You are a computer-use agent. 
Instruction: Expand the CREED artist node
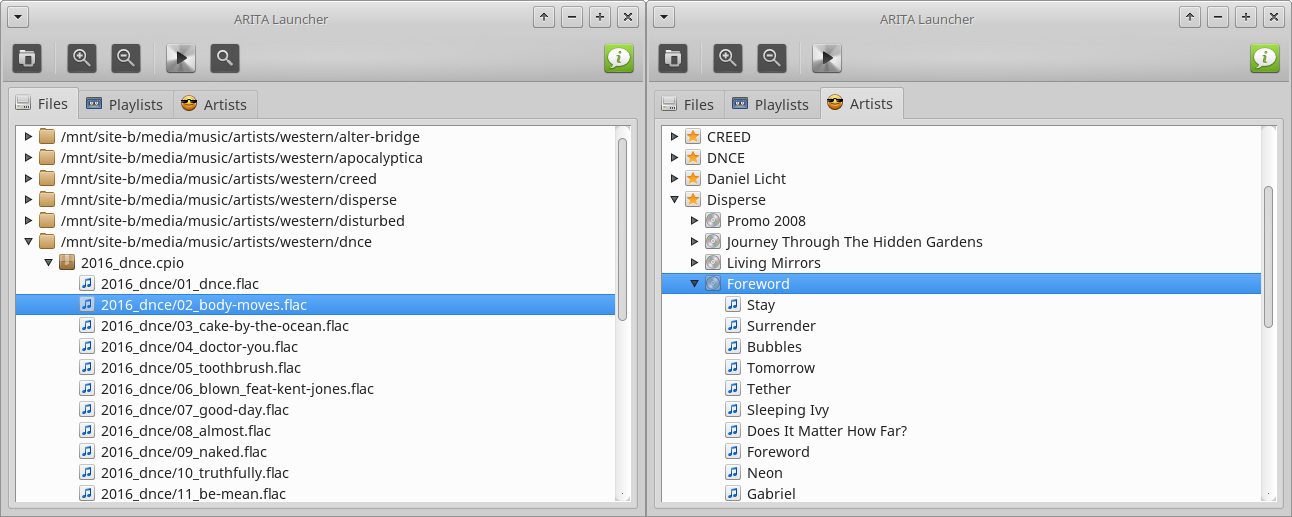674,137
